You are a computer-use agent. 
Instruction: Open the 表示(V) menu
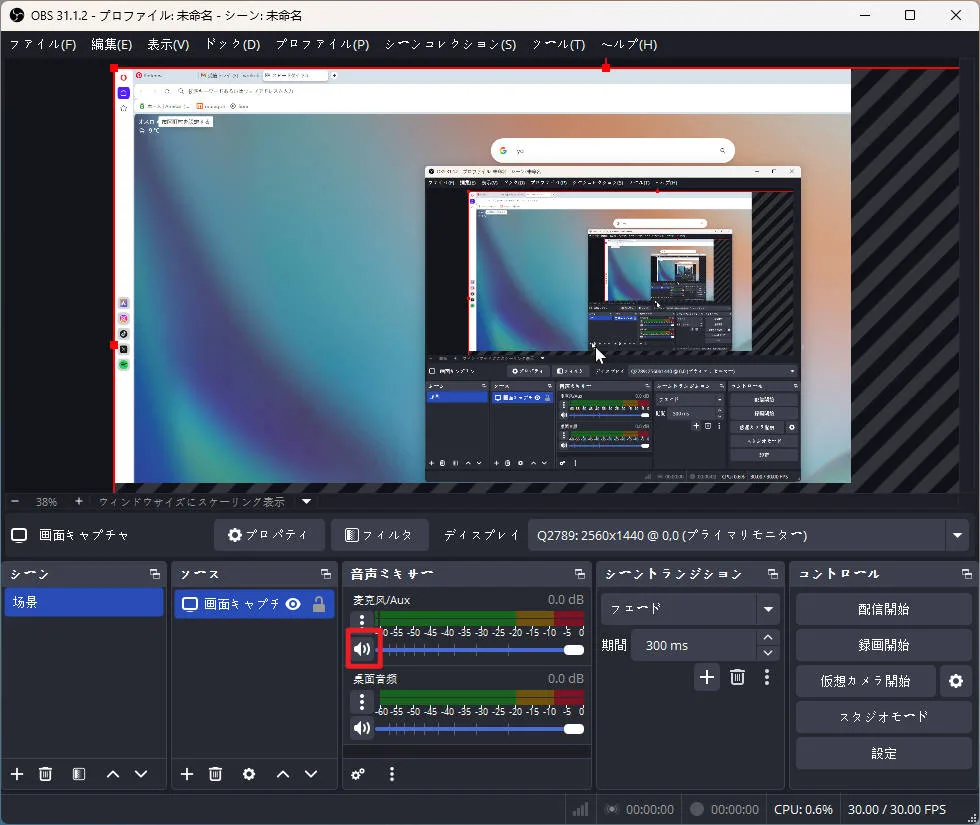(x=168, y=44)
